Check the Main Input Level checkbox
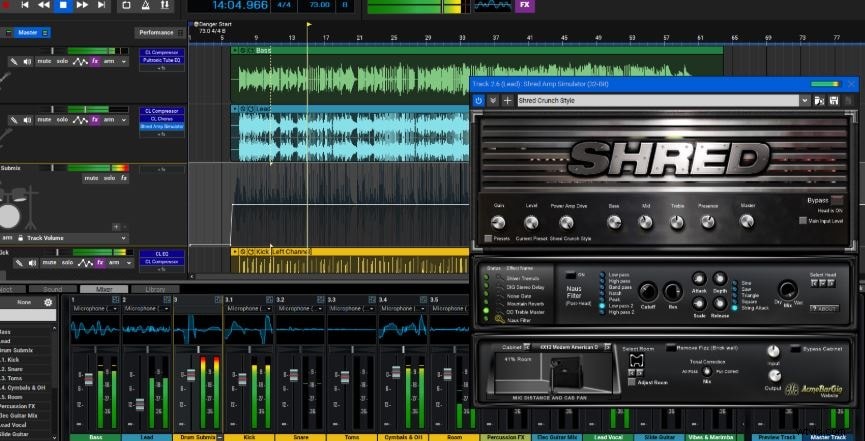 (x=803, y=221)
